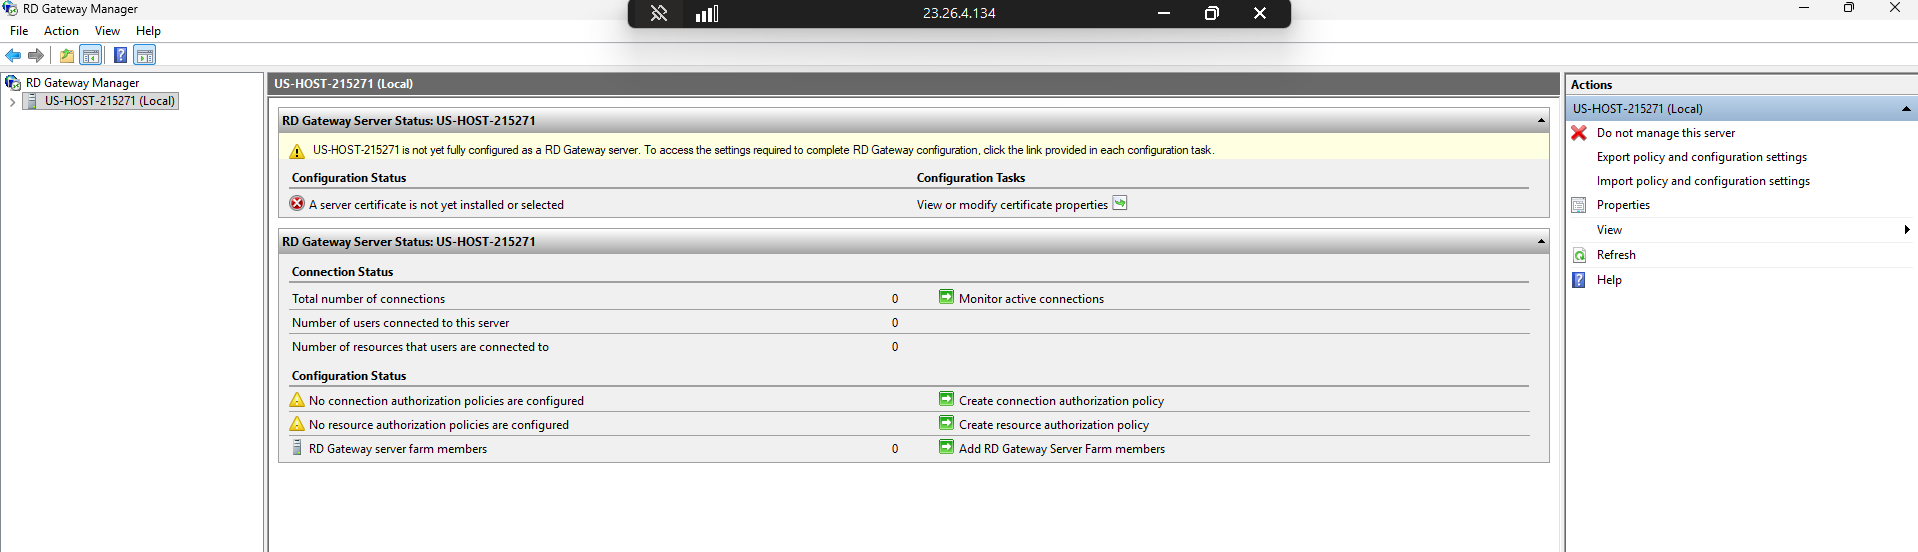Click the connection signal strength icon
This screenshot has width=1918, height=552.
click(707, 13)
